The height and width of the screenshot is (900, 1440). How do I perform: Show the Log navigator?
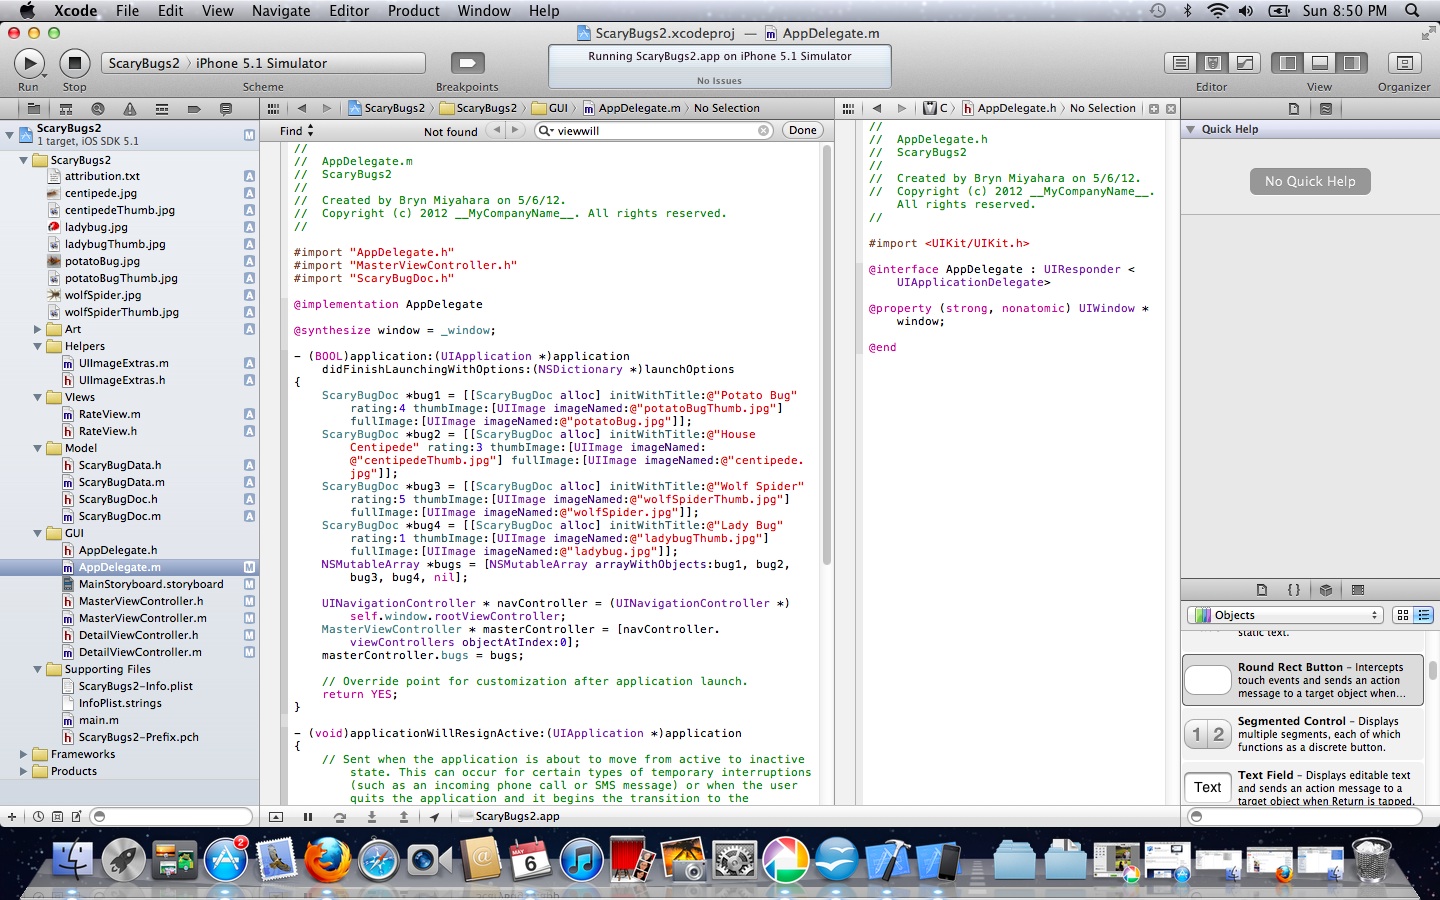(x=225, y=108)
